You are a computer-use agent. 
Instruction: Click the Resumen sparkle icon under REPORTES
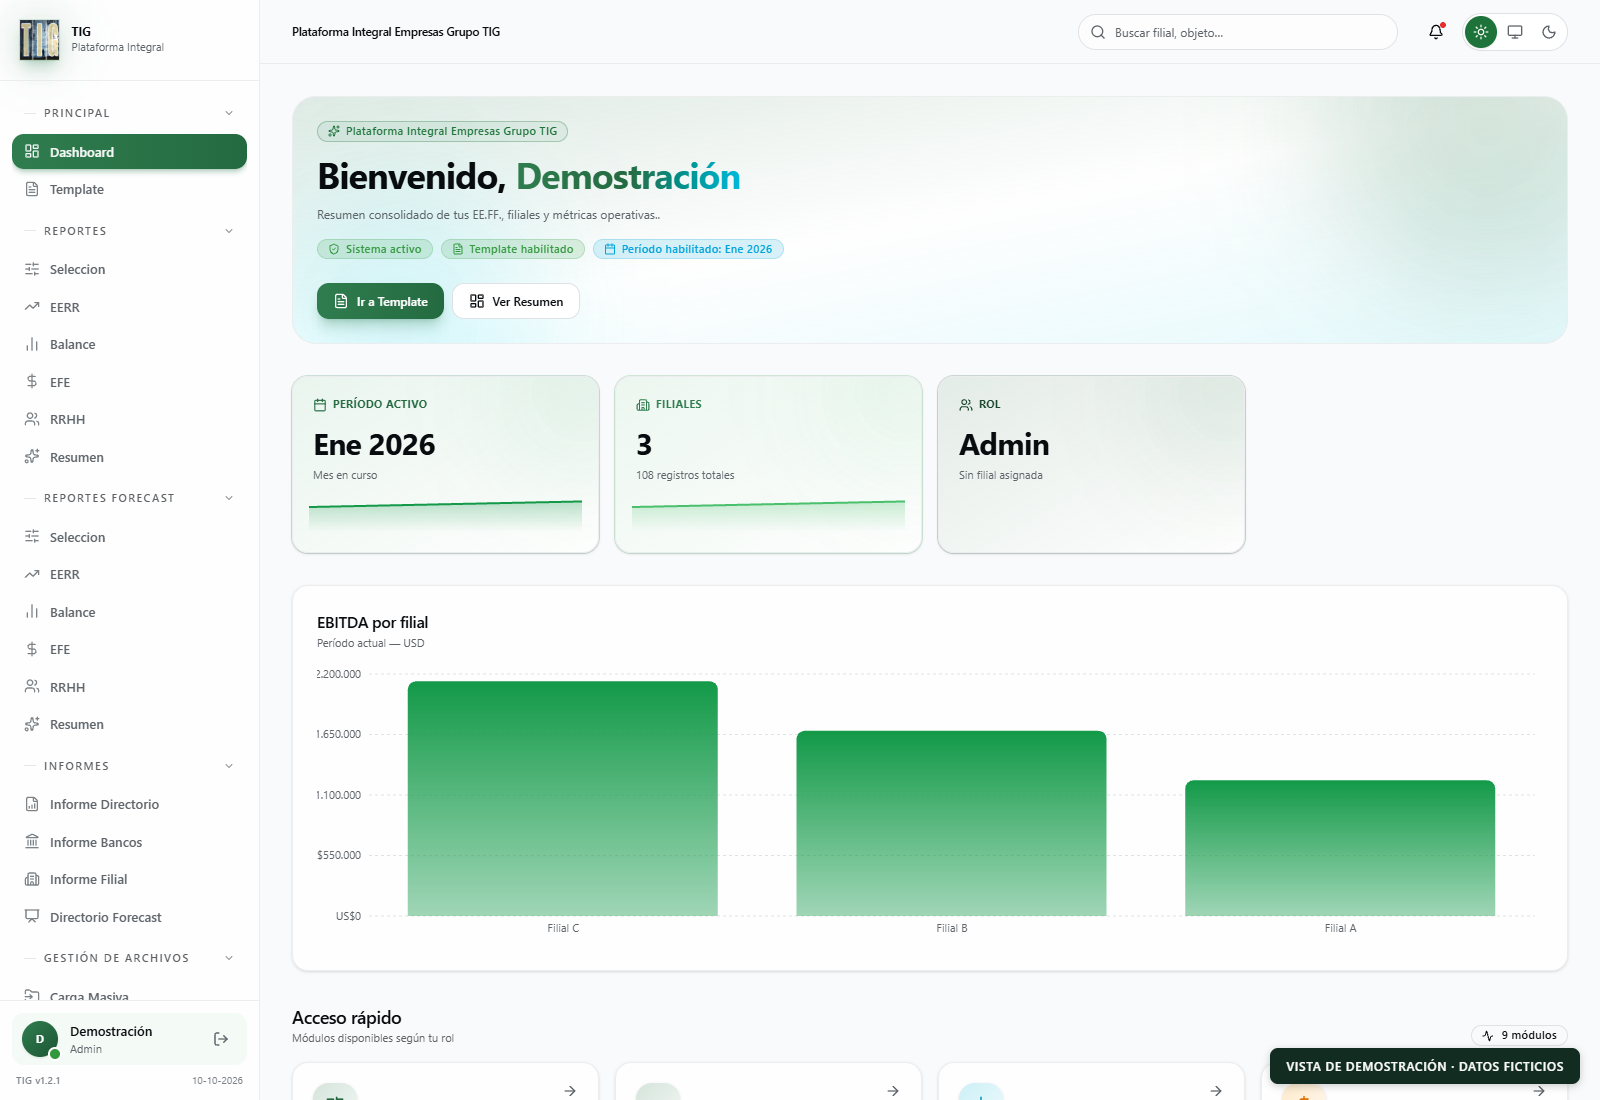[32, 457]
